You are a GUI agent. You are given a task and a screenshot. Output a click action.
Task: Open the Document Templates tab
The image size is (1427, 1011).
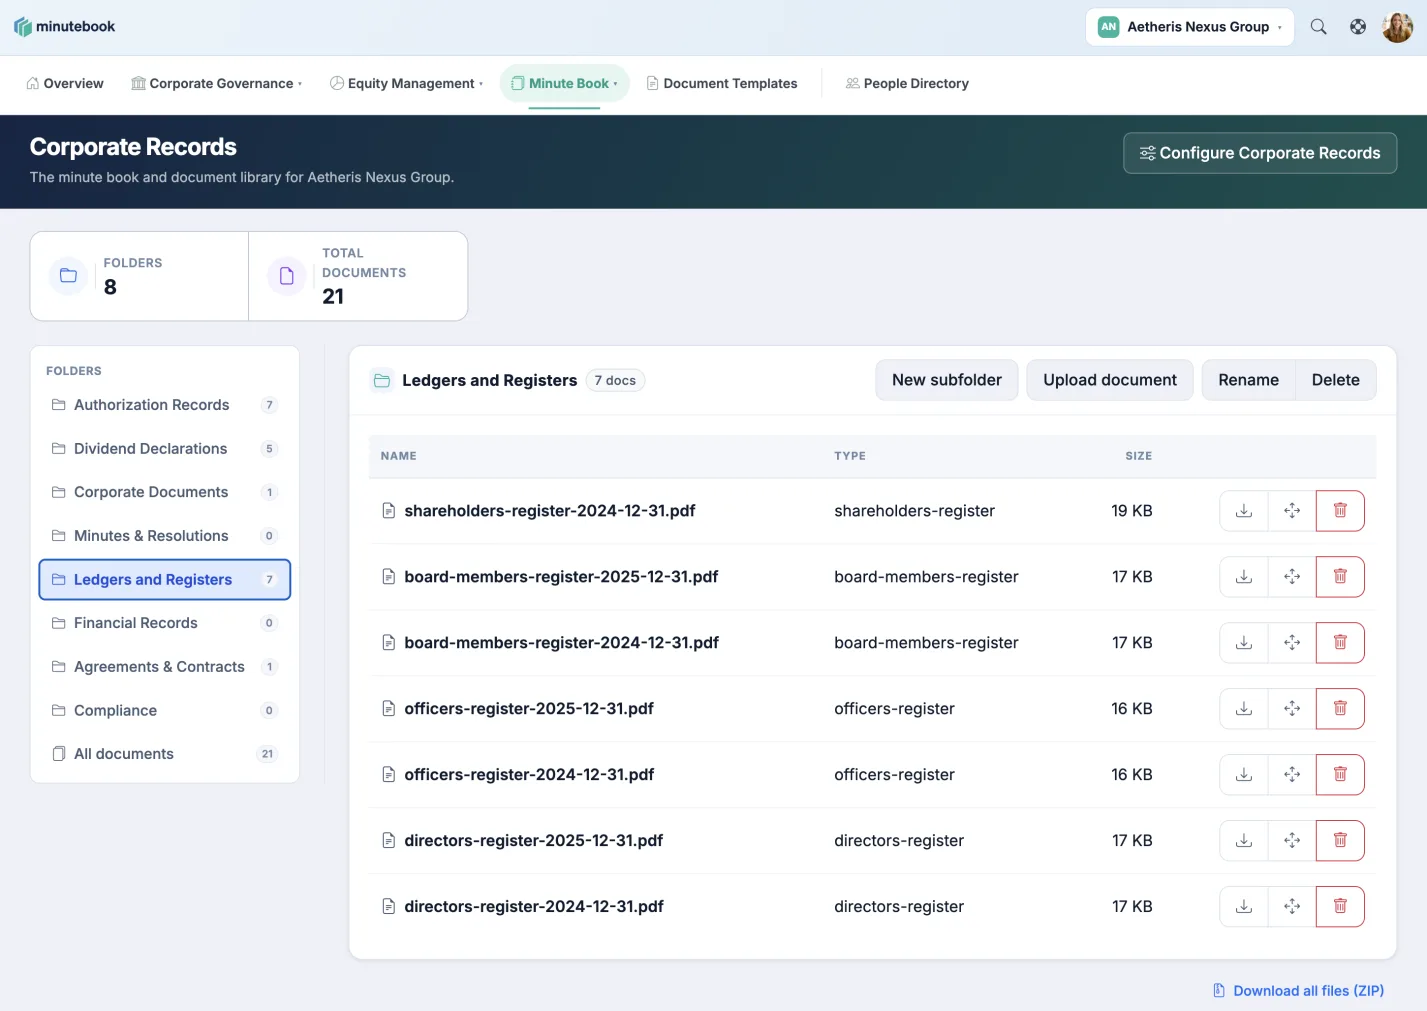pos(722,84)
